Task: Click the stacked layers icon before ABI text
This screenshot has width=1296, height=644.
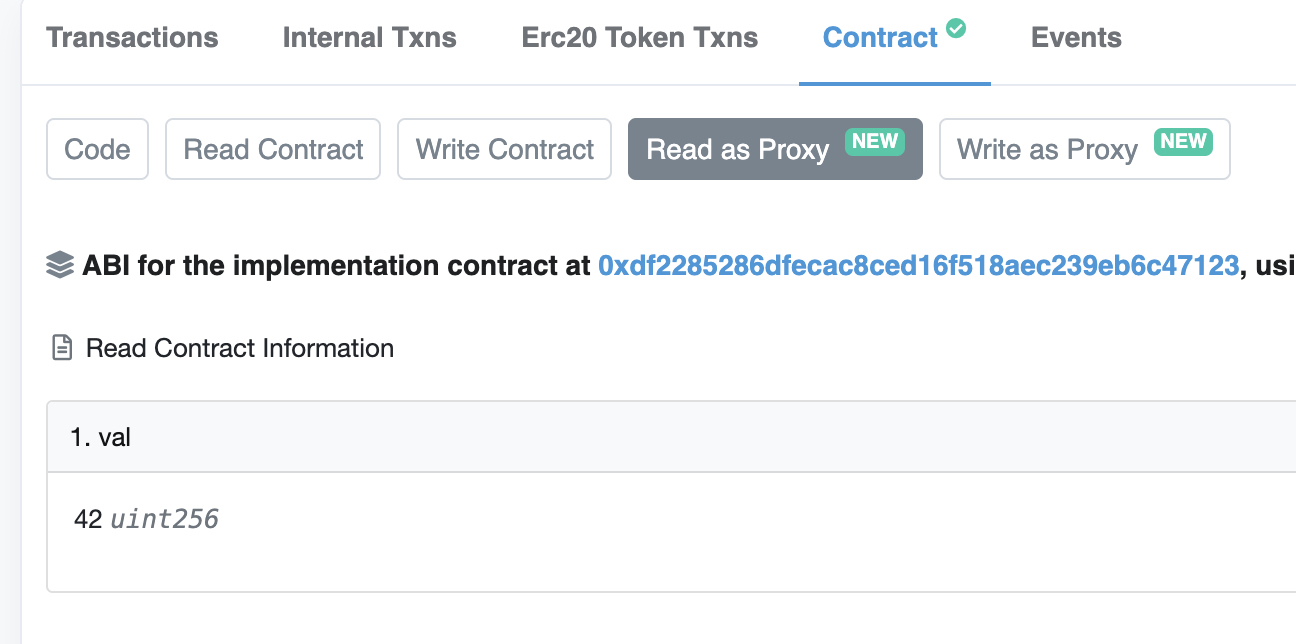Action: click(60, 266)
